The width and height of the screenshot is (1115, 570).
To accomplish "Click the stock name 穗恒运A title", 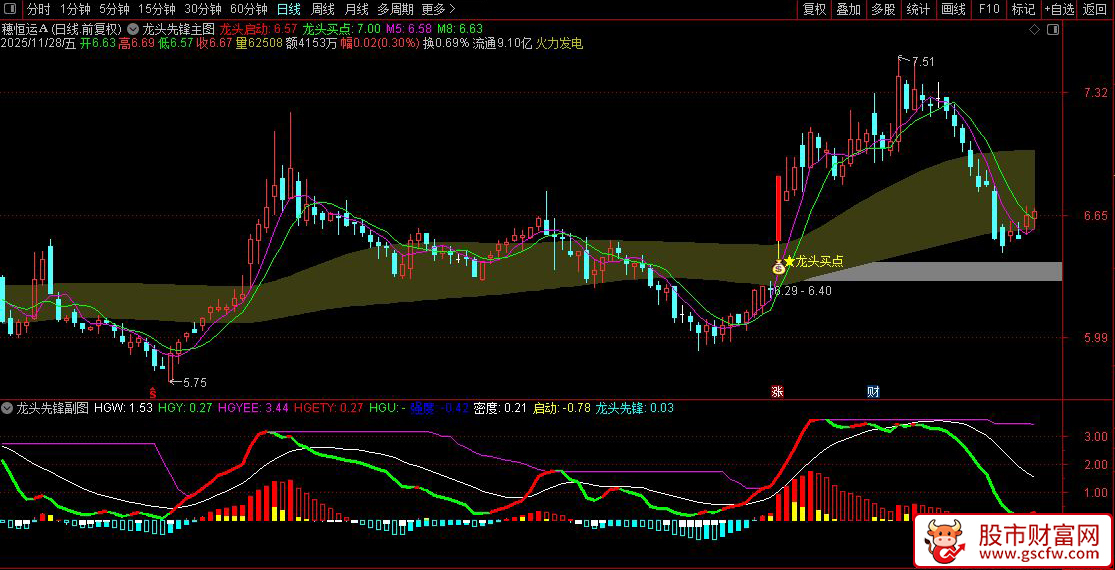I will 25,30.
